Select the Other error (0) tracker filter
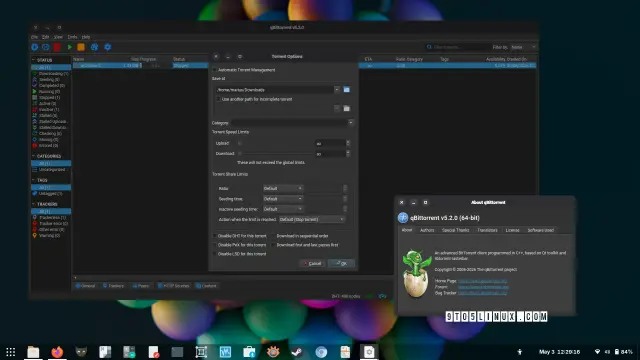Image resolution: width=640 pixels, height=360 pixels. click(51, 229)
